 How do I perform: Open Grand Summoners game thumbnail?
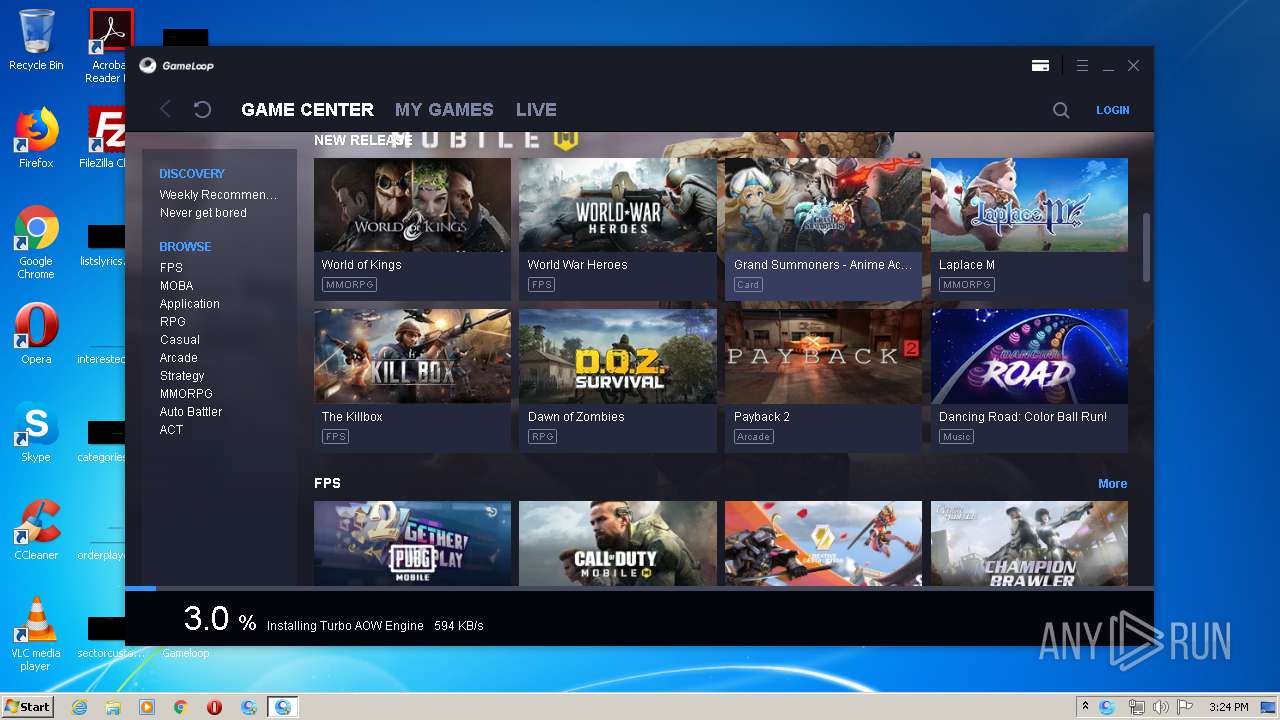[823, 205]
